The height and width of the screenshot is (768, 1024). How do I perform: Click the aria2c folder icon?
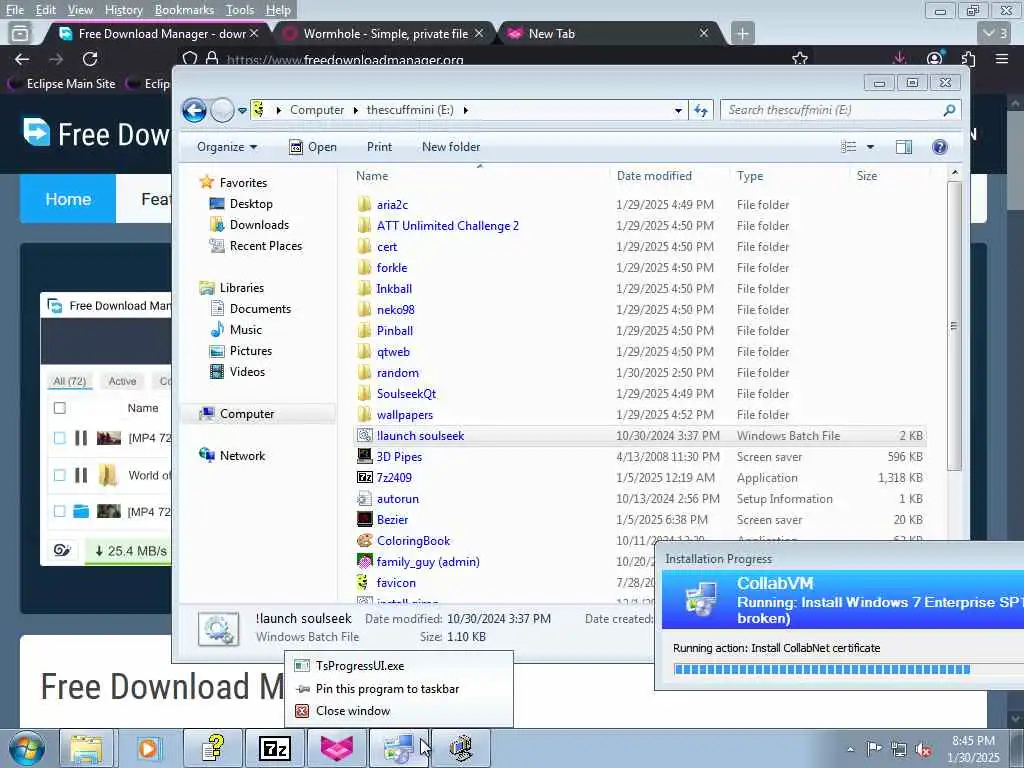coord(364,204)
